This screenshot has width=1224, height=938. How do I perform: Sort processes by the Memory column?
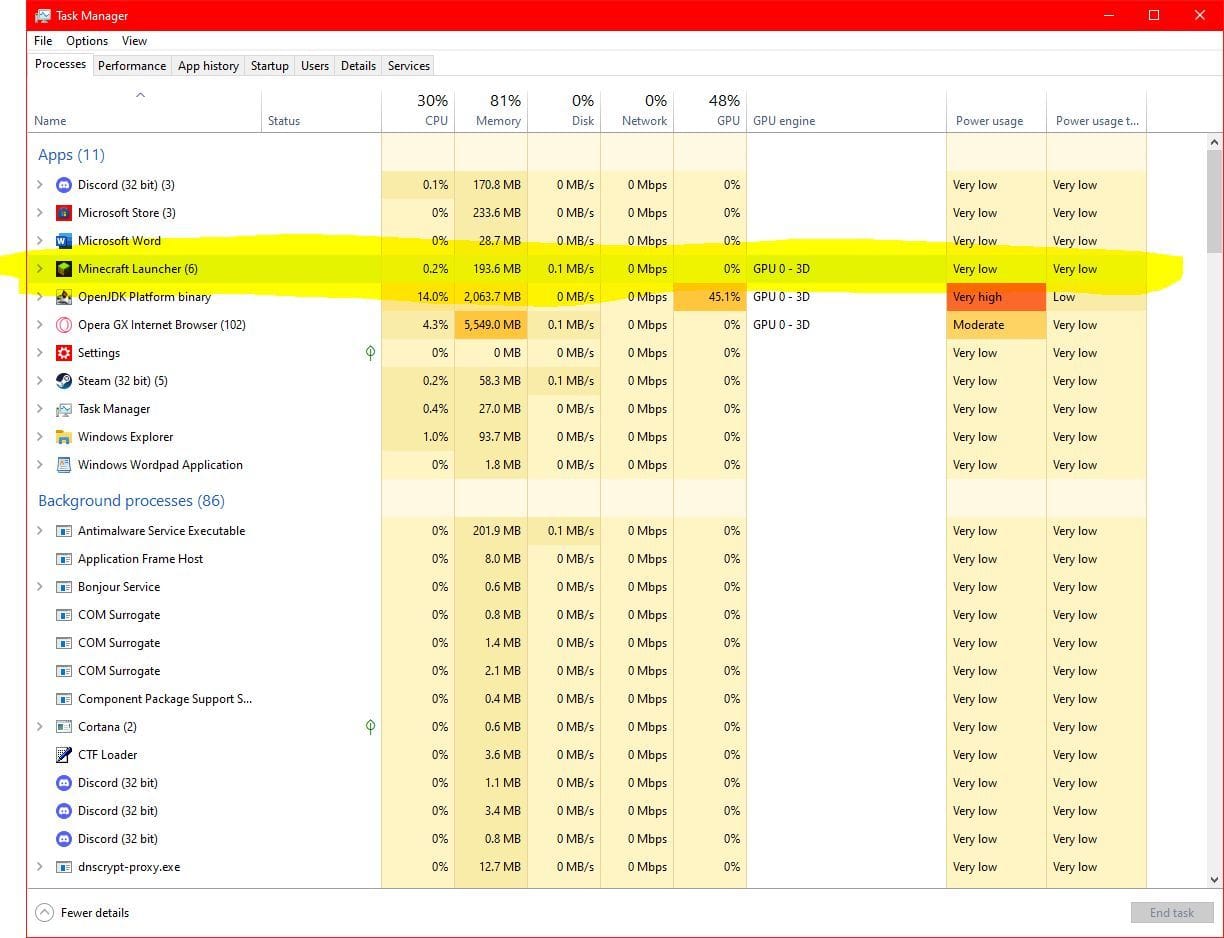(x=497, y=110)
